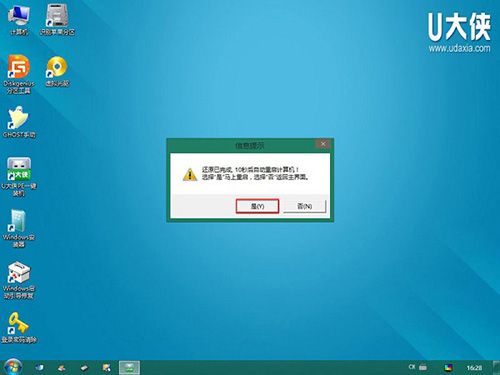Open the virtual CD drive (虚拟光驱) icon
This screenshot has width=500, height=375.
point(57,71)
